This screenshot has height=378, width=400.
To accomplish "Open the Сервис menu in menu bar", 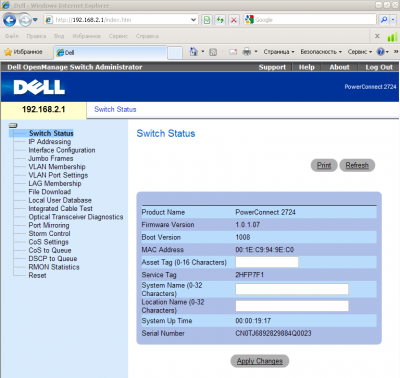I will (x=118, y=36).
